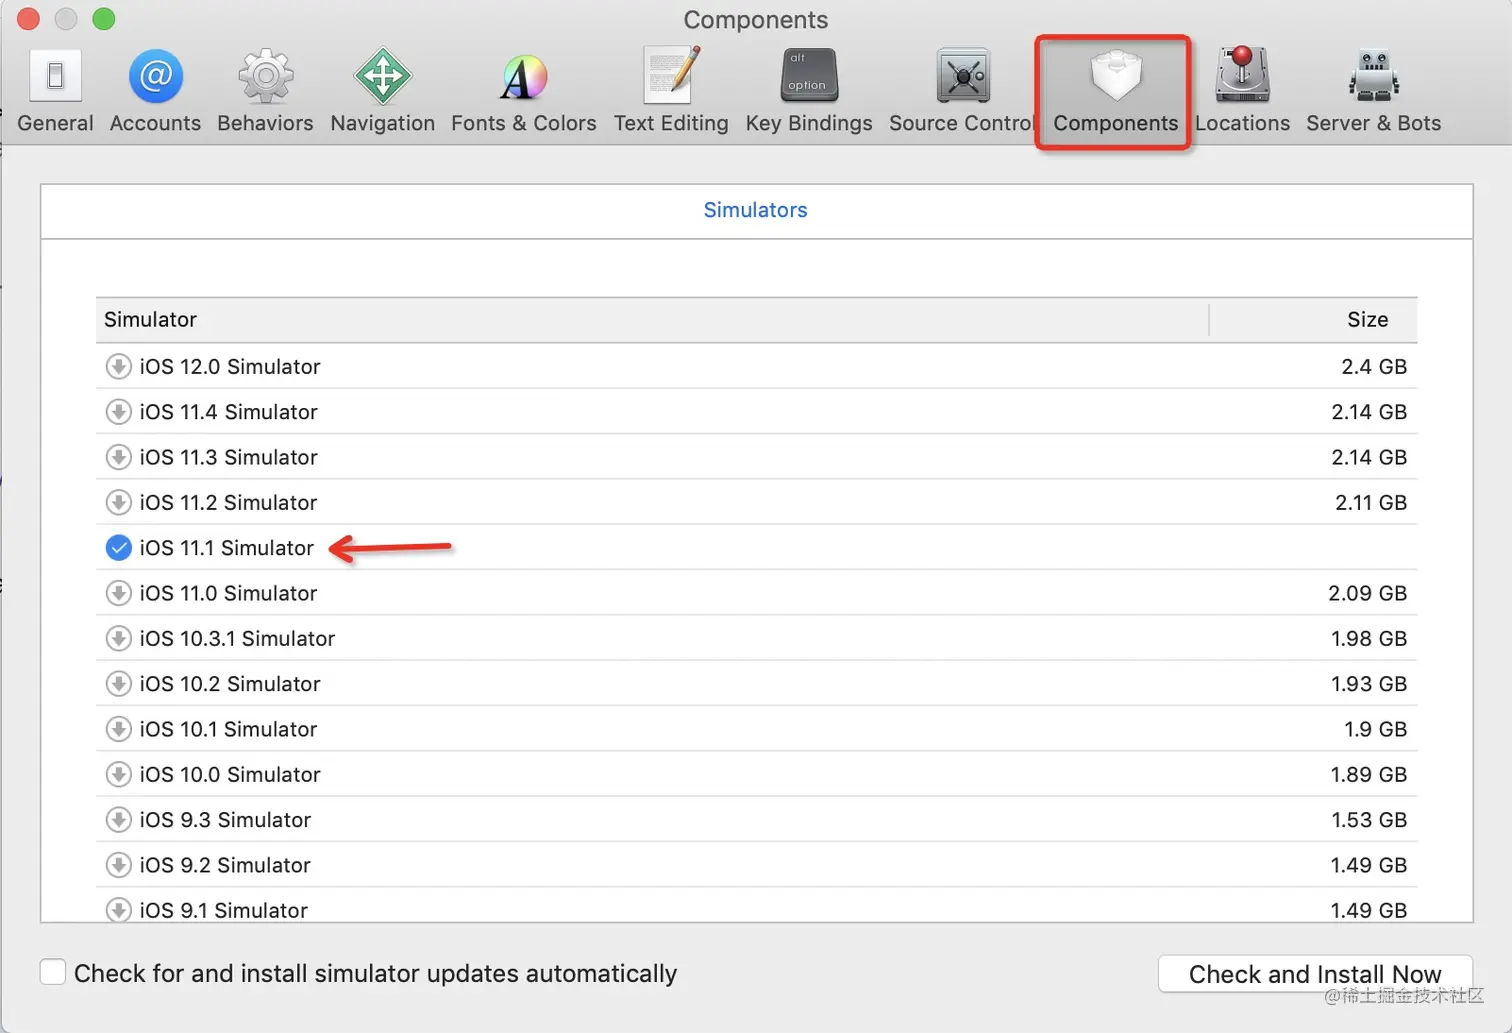Select the 'iOS 11.1 Simulator' row text
1512x1033 pixels.
[x=227, y=548]
